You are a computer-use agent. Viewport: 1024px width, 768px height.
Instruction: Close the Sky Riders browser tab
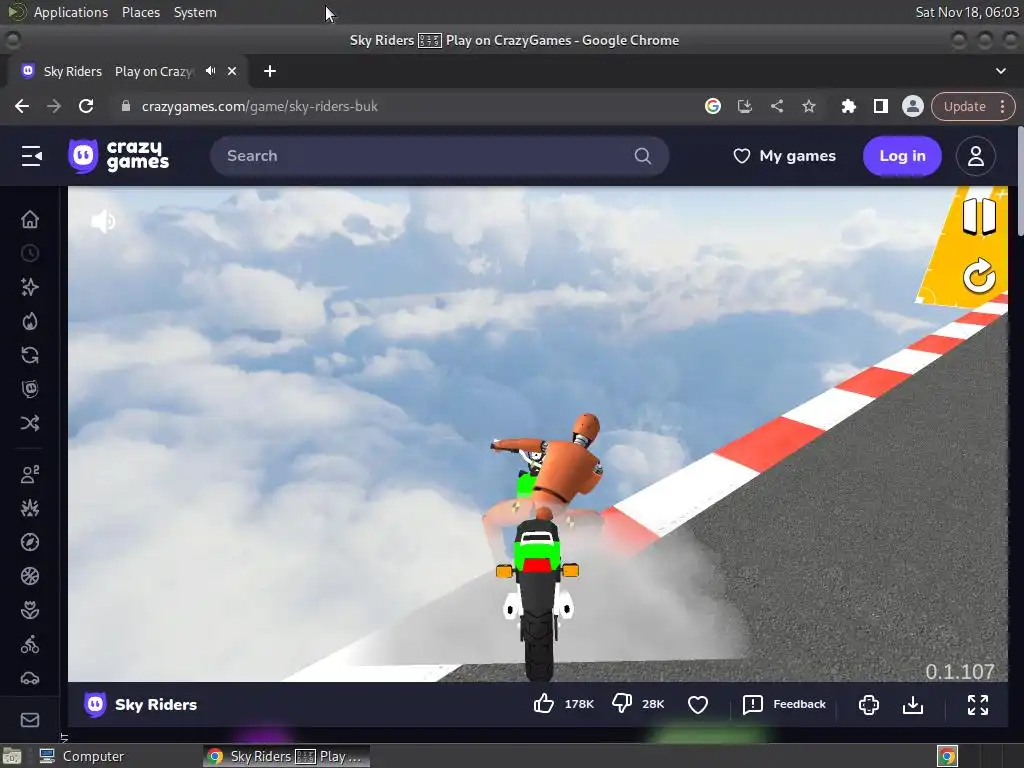coord(232,71)
